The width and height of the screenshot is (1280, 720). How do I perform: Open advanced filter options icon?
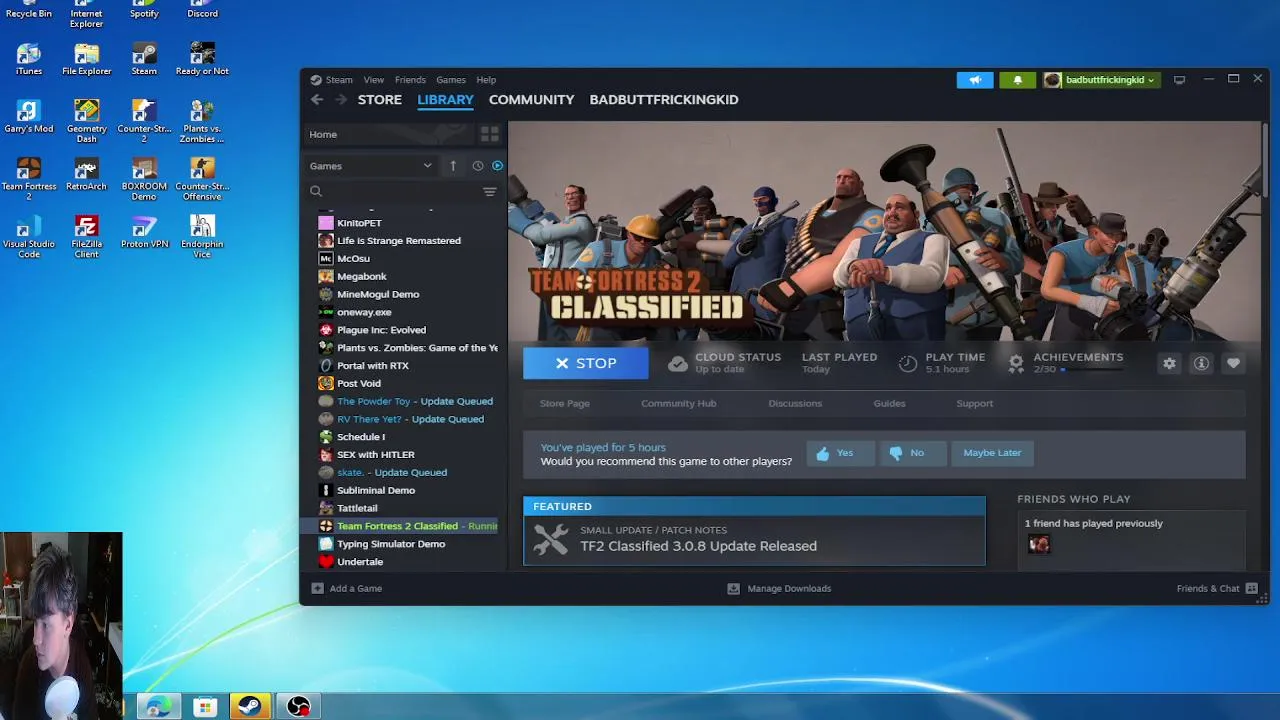tap(489, 191)
